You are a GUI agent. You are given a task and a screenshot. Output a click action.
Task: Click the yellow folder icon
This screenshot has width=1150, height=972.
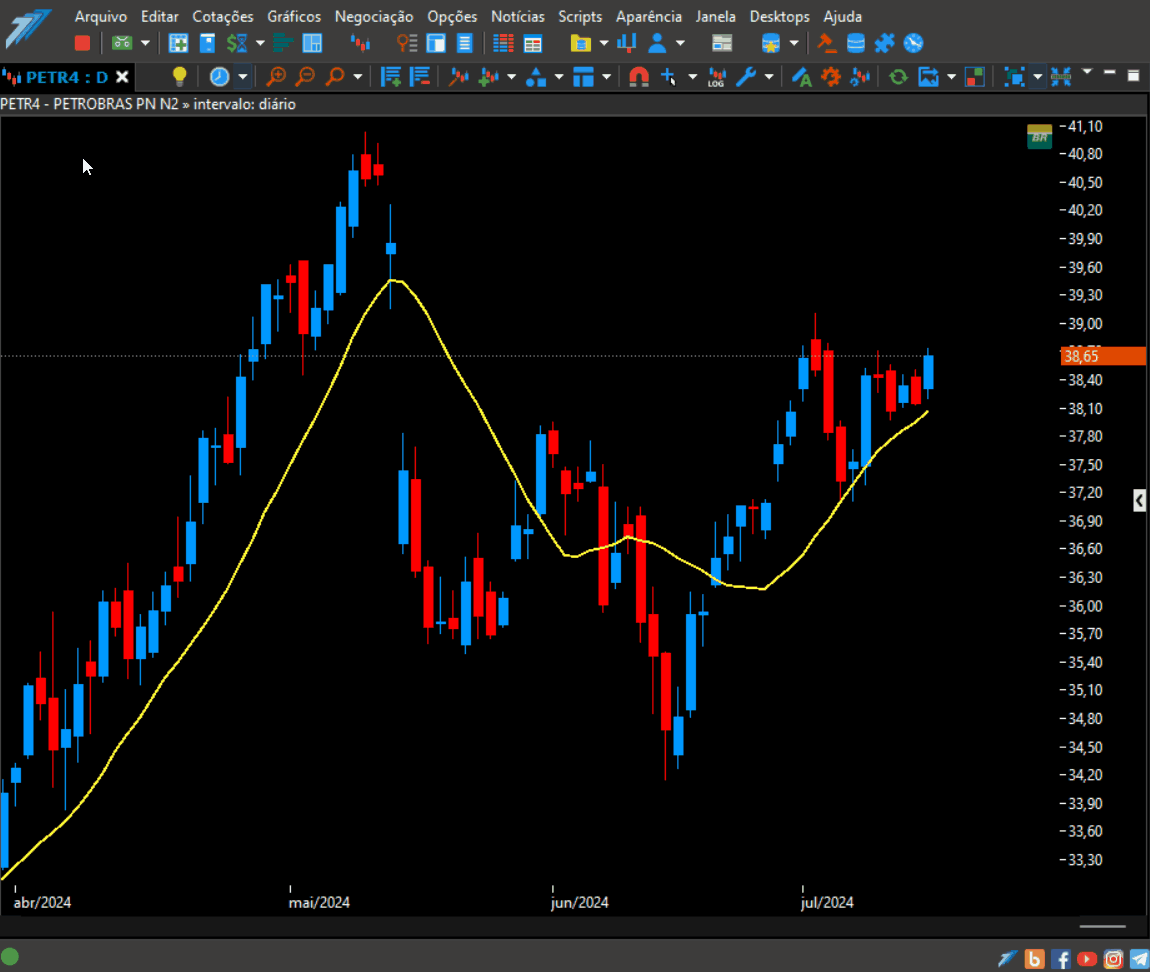580,43
